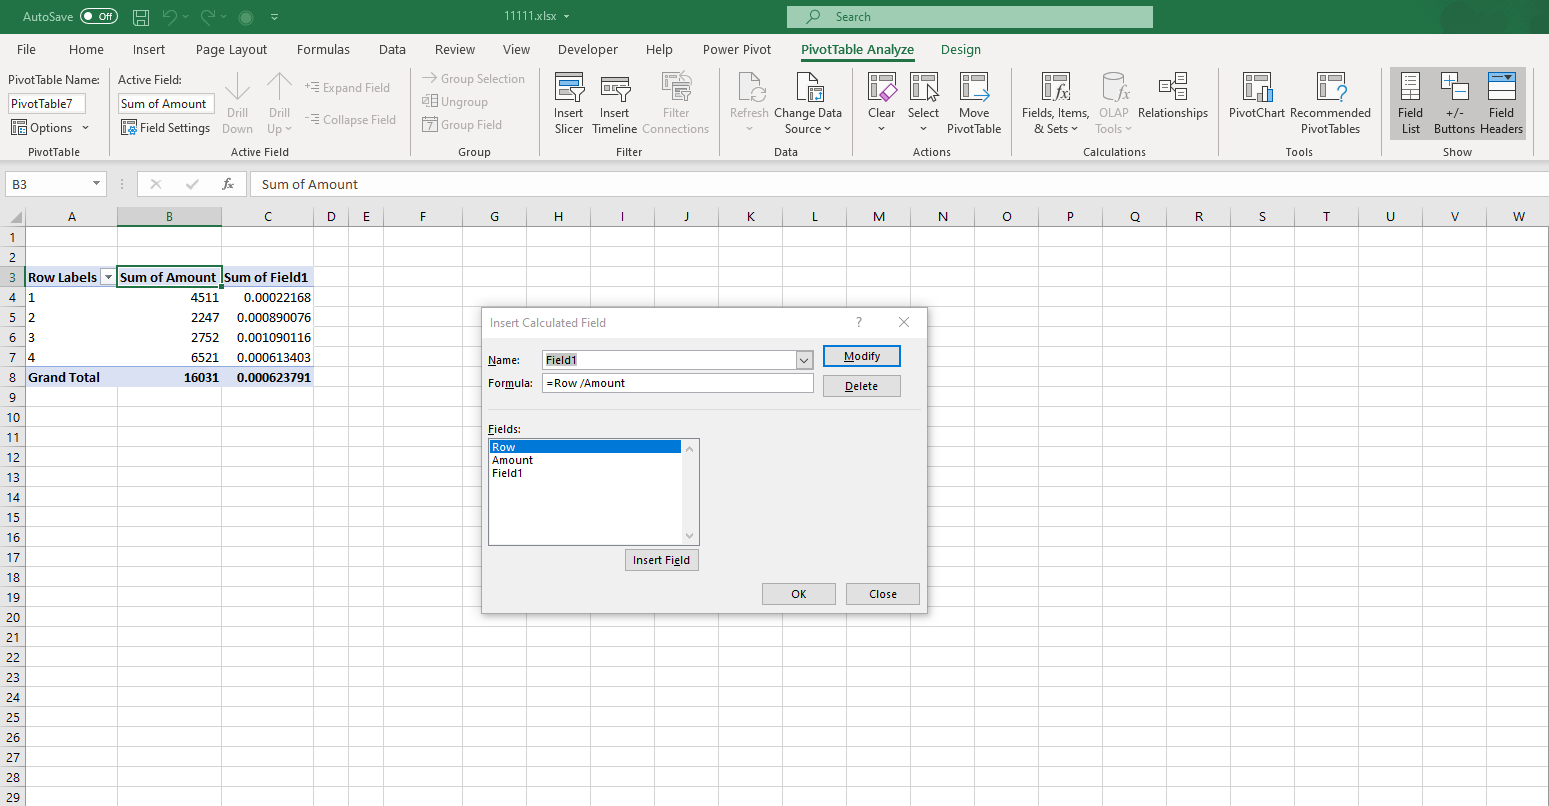1549x806 pixels.
Task: Switch to Page Layout tab
Action: 231,49
